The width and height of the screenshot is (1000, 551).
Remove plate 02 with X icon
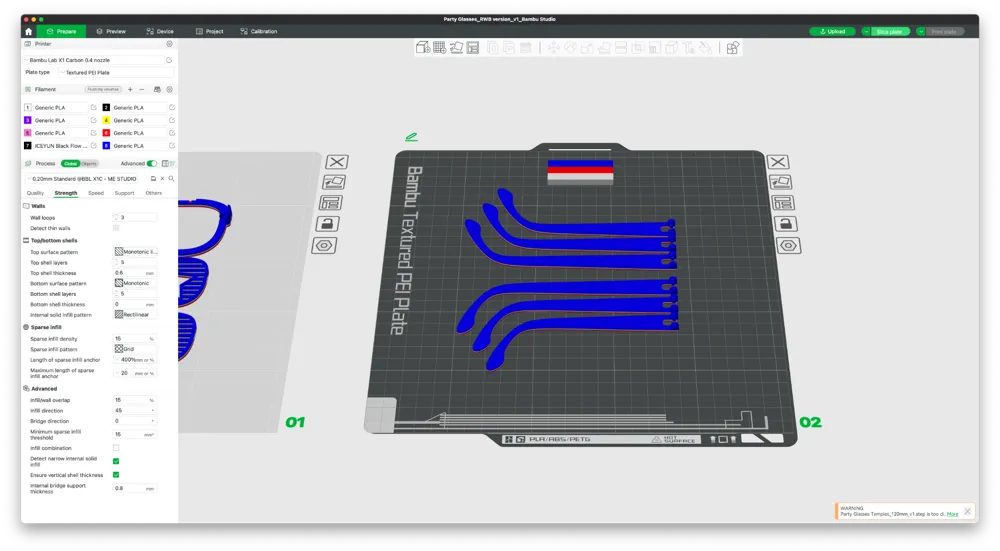778,162
